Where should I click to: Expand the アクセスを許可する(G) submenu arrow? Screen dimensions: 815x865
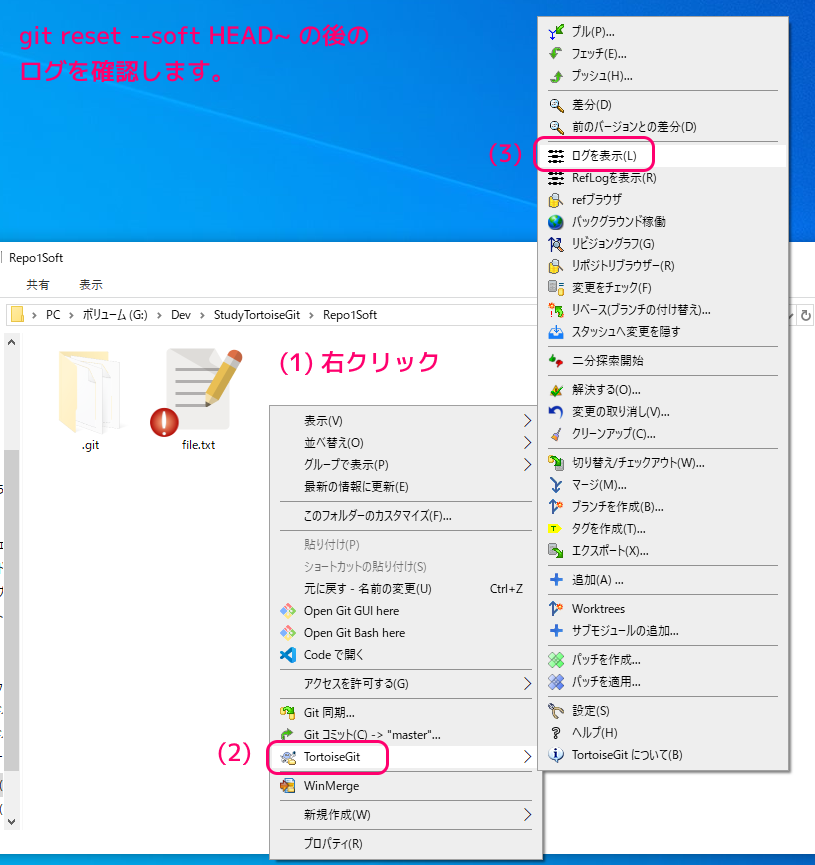[x=528, y=684]
